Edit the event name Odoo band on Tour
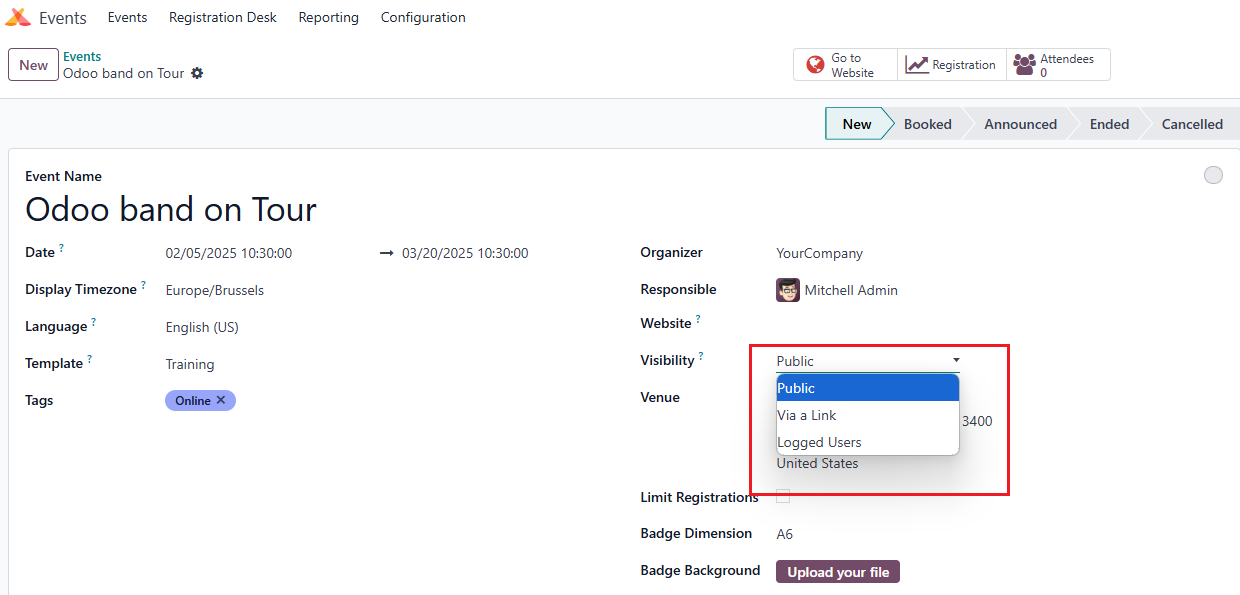 click(x=171, y=209)
